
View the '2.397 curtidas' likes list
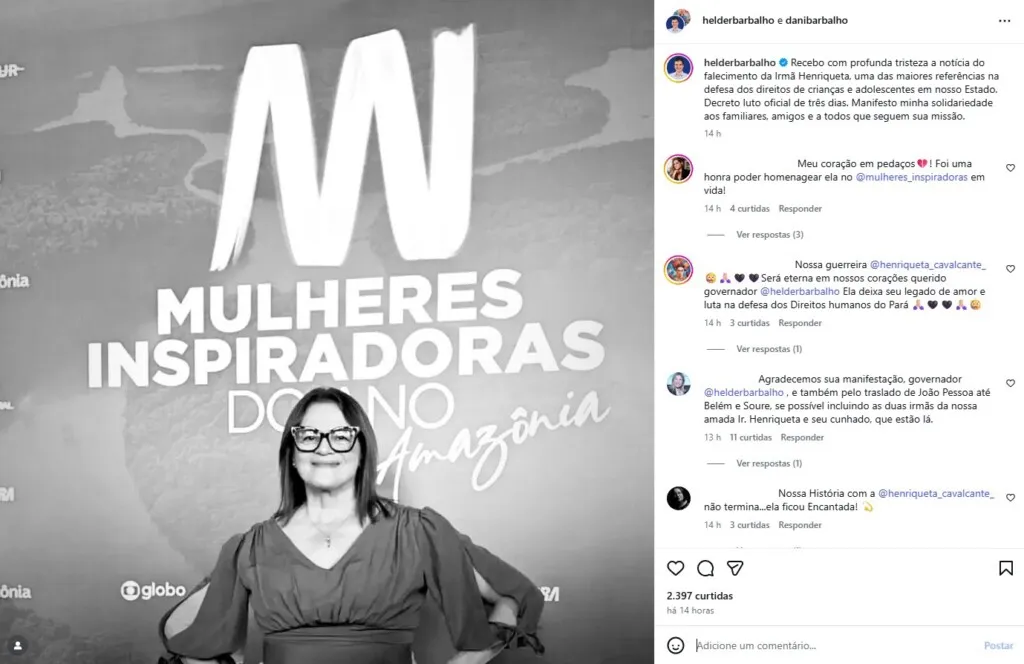pyautogui.click(x=699, y=595)
